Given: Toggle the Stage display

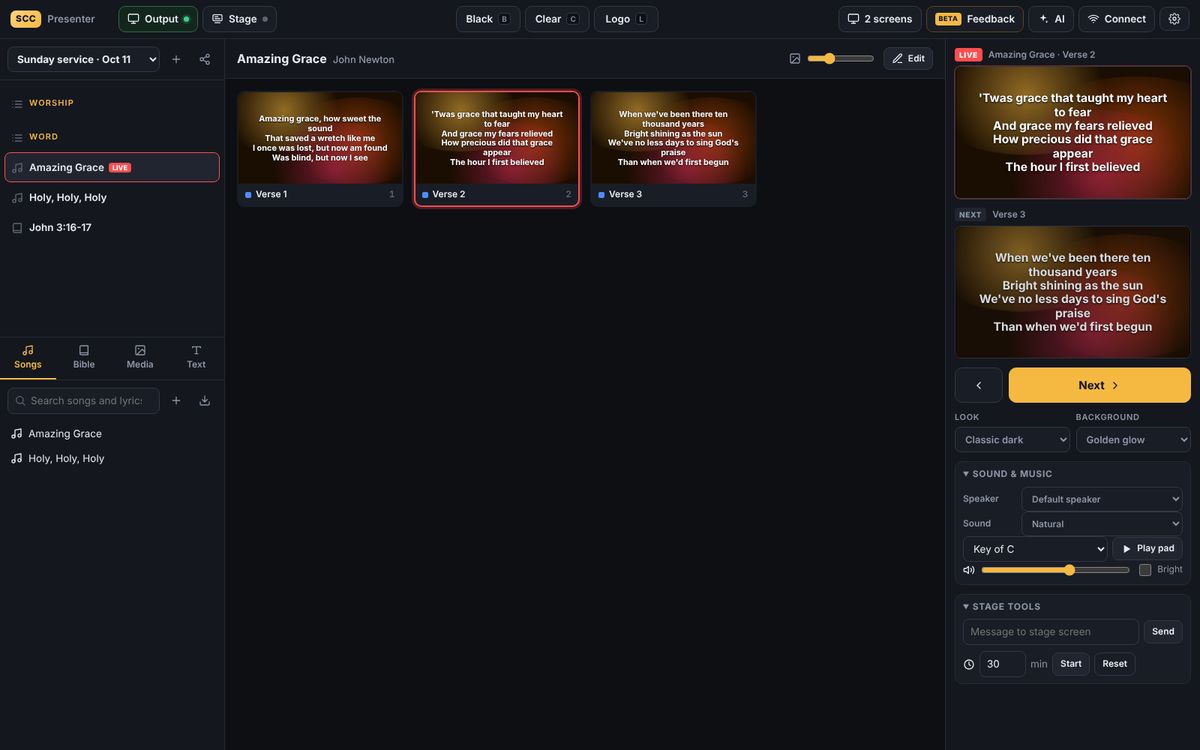Looking at the screenshot, I should (240, 19).
